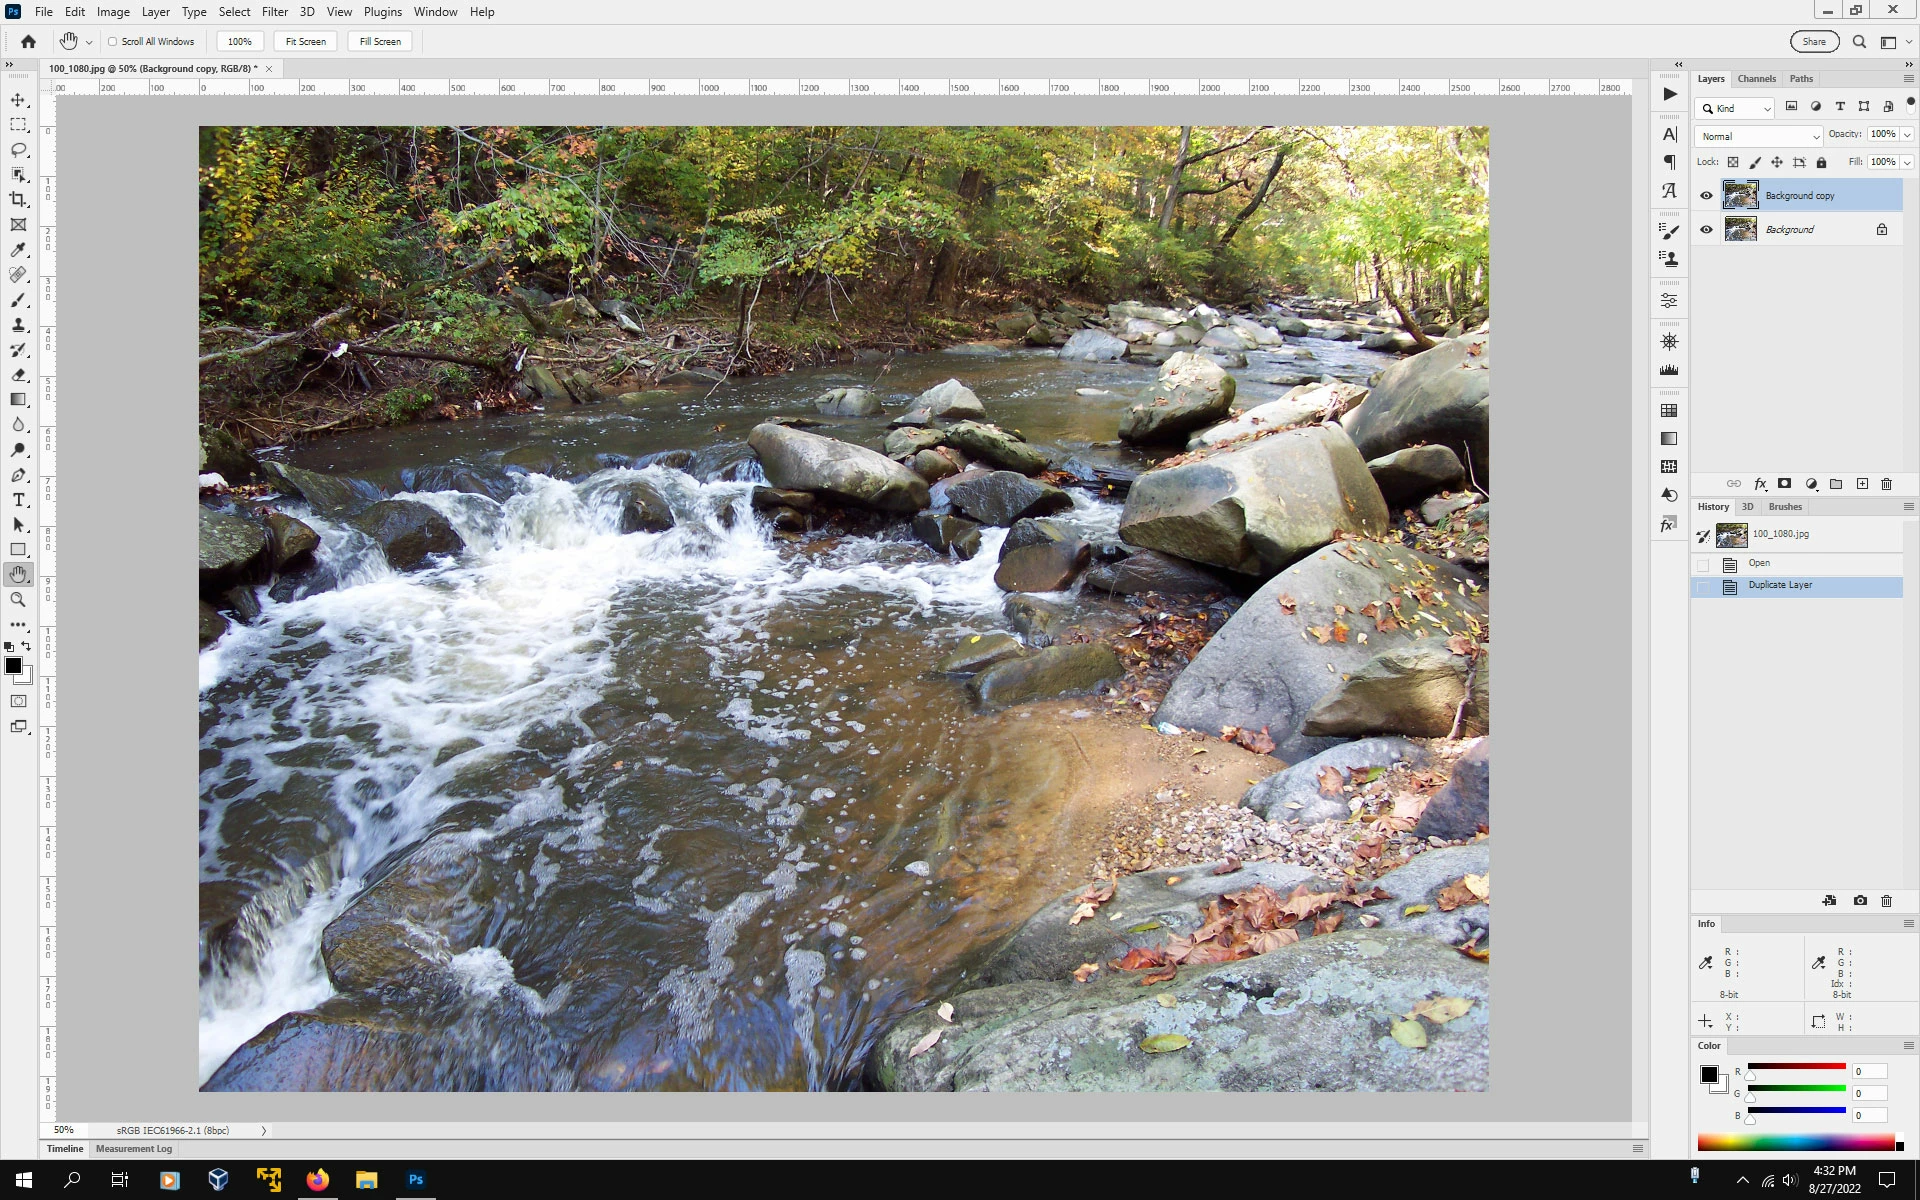Open the Filter menu

274,12
